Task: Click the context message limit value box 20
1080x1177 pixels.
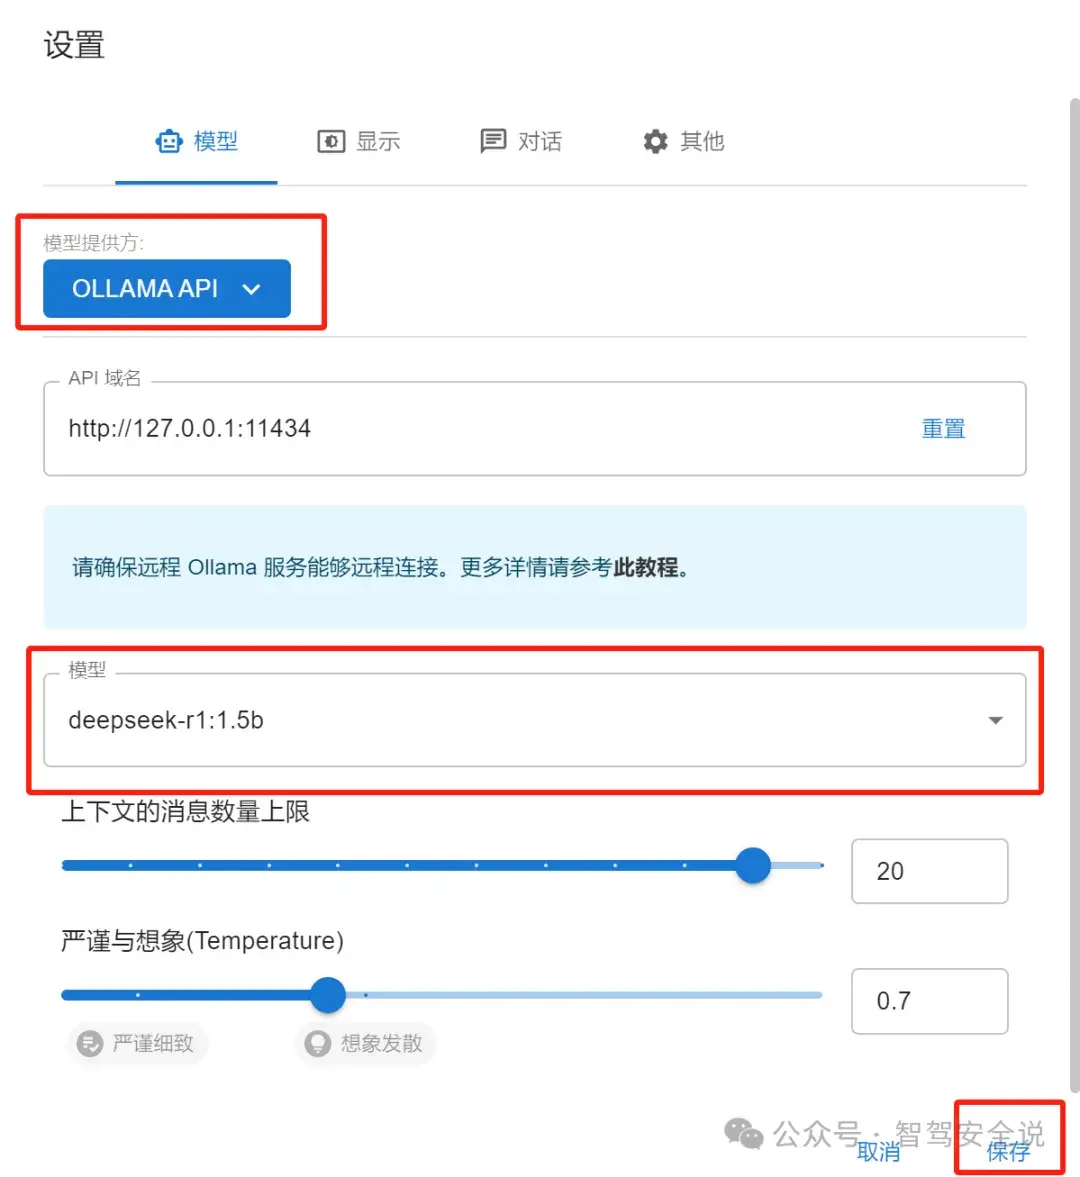Action: (x=929, y=871)
